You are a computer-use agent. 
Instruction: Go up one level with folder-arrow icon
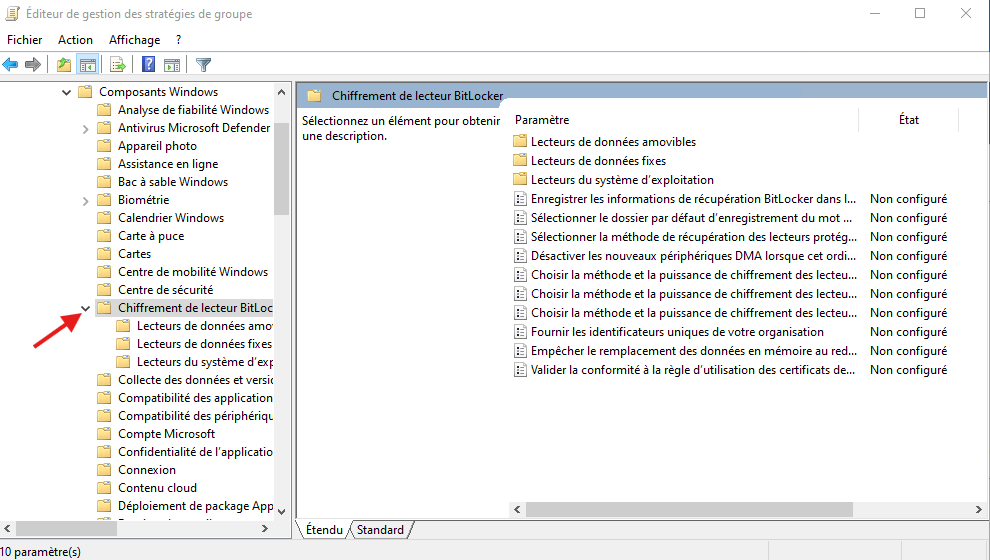[64, 64]
